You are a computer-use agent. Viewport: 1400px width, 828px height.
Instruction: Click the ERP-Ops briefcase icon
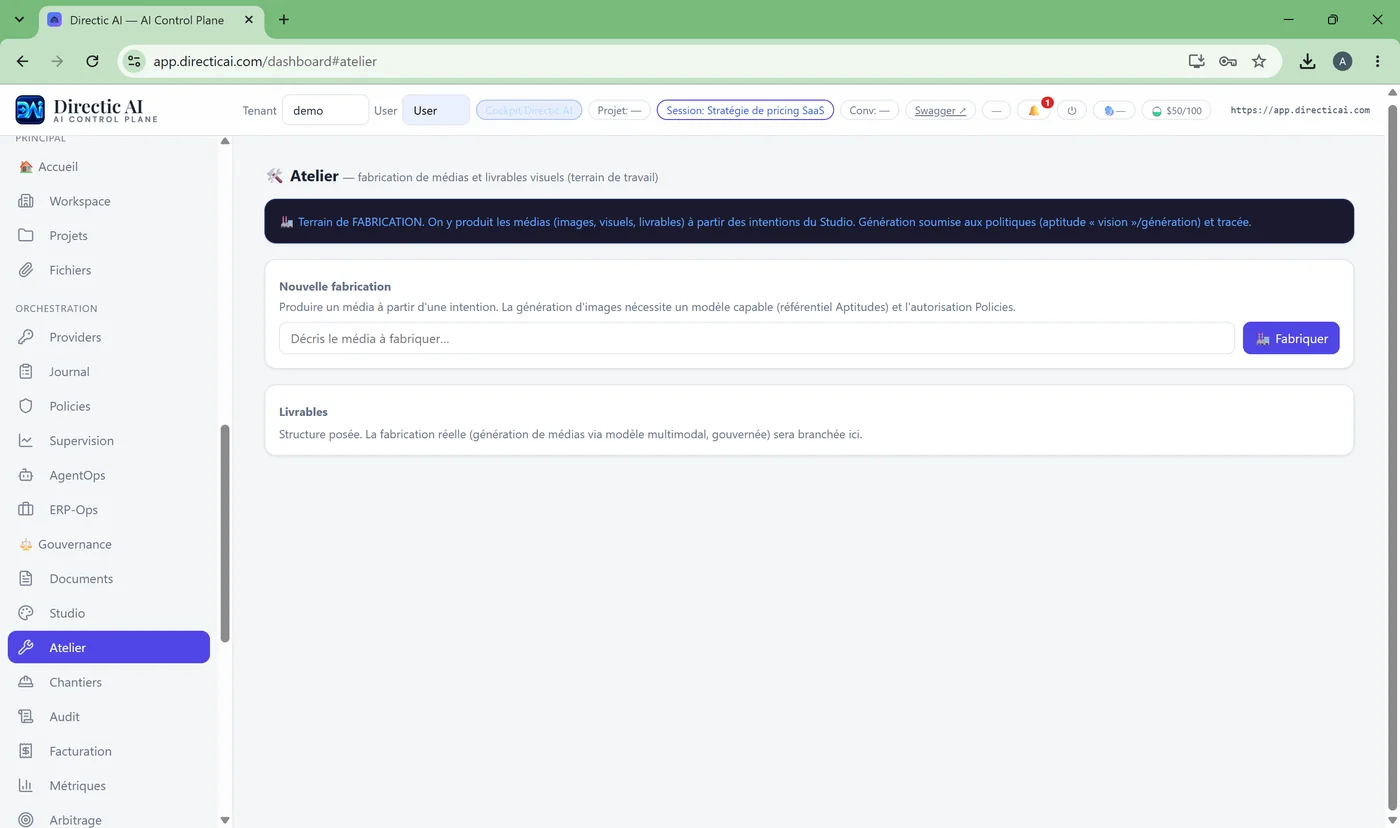click(26, 510)
